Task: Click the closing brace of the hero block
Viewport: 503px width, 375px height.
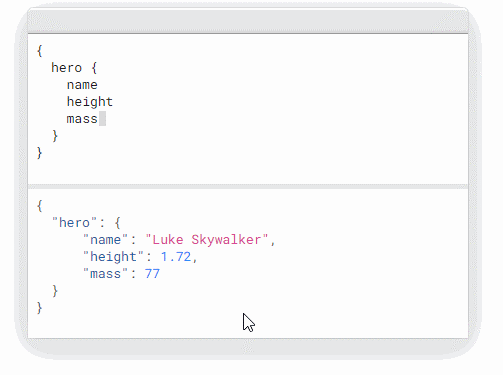Action: tap(55, 136)
